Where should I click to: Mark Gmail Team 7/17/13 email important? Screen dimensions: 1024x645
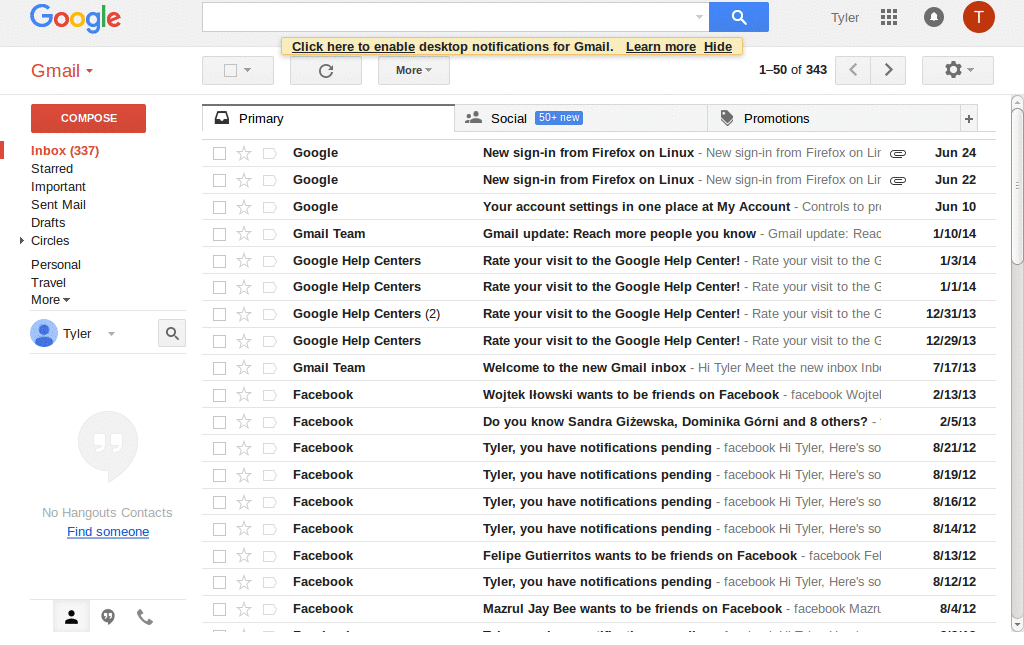tap(269, 368)
